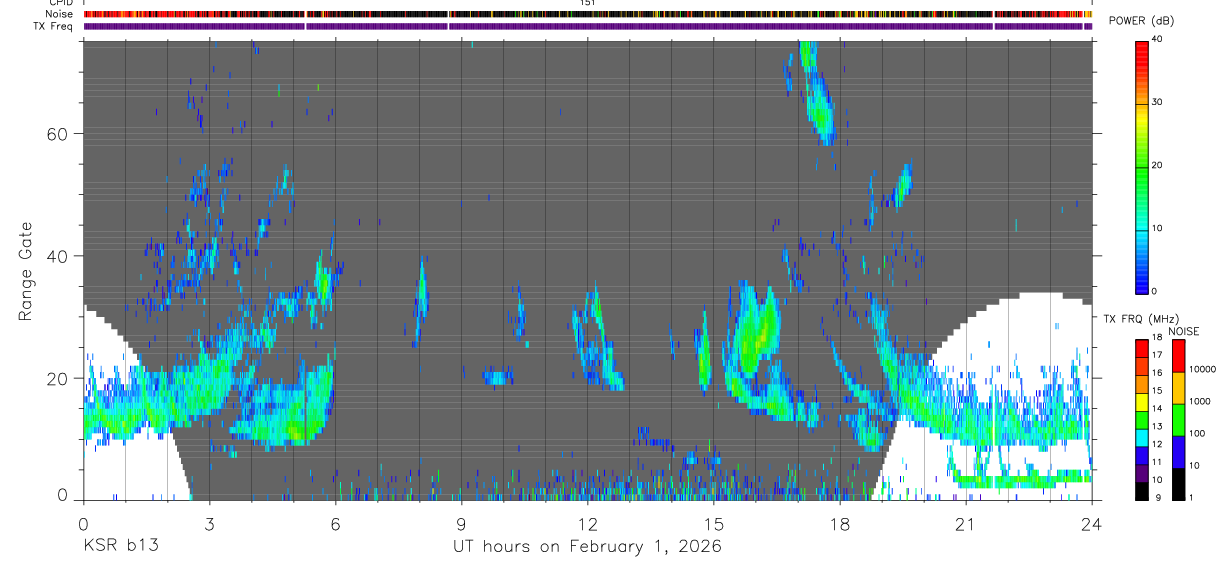The width and height of the screenshot is (1228, 567).
Task: Click the 10000 label on NOISE scale
Action: click(x=1204, y=370)
